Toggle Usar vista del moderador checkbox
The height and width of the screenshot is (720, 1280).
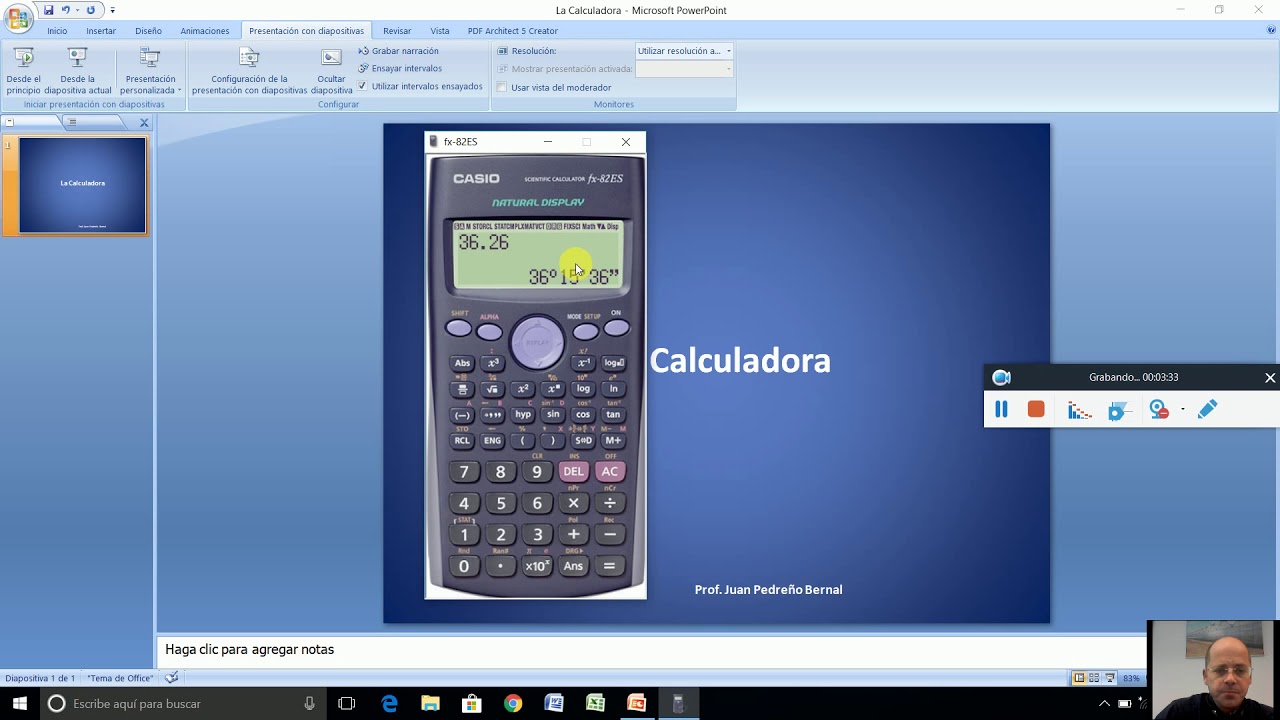point(502,87)
